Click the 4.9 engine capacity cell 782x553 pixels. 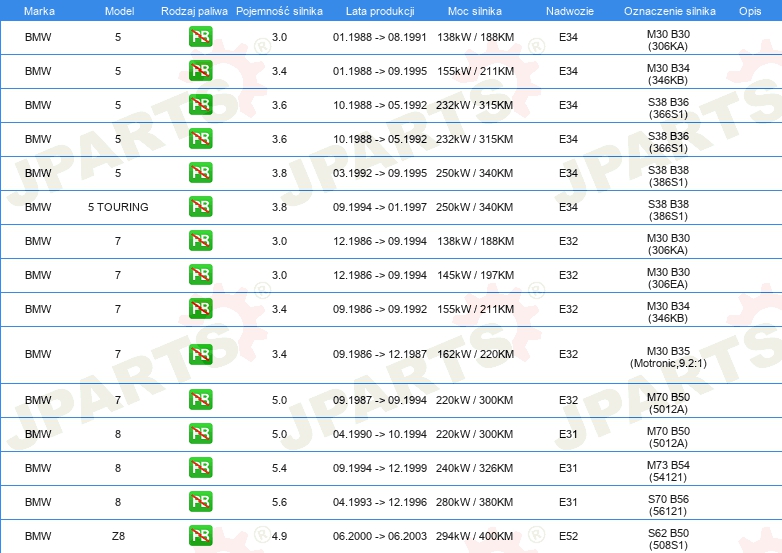pos(279,536)
